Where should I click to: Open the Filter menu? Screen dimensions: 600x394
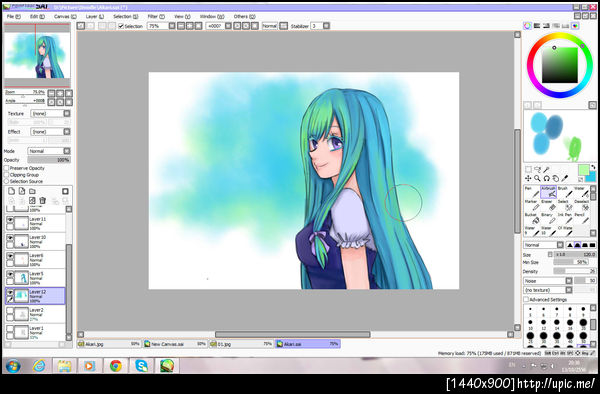pyautogui.click(x=156, y=16)
